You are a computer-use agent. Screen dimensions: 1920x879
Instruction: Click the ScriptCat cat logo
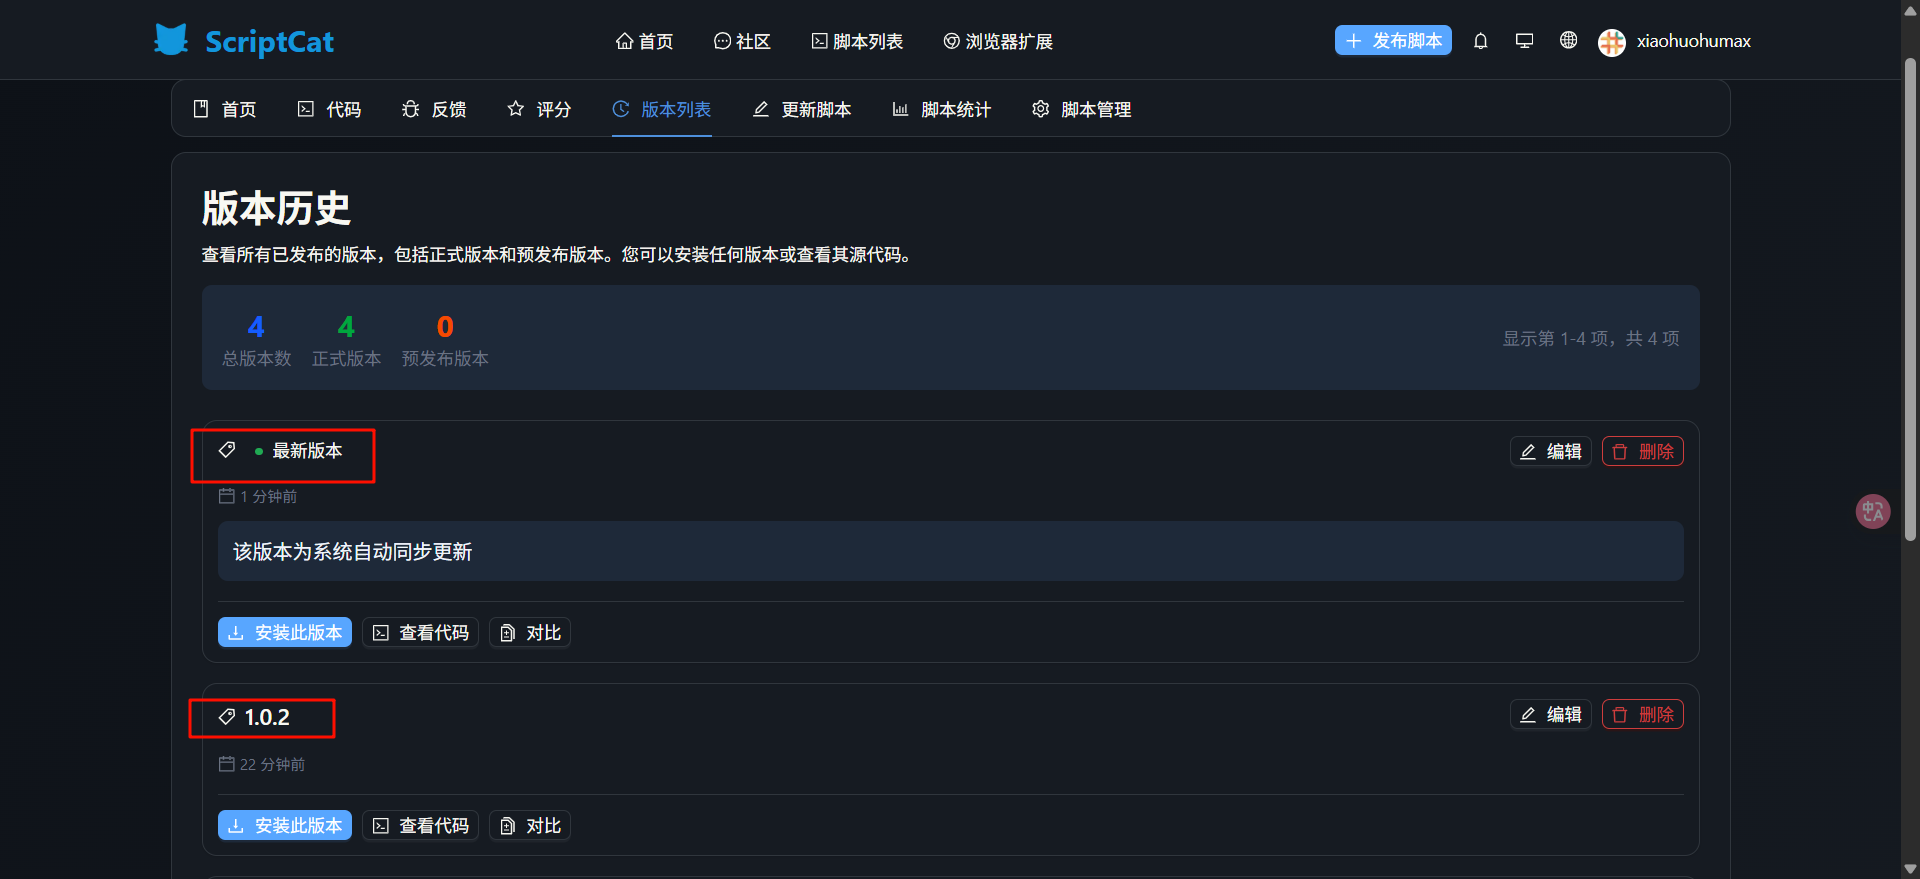click(x=171, y=40)
